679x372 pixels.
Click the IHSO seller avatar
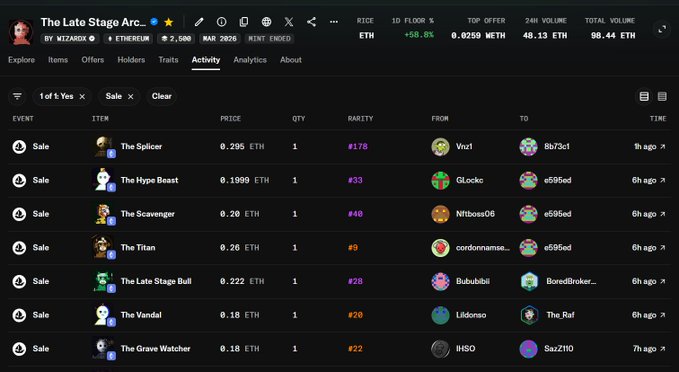tap(440, 349)
